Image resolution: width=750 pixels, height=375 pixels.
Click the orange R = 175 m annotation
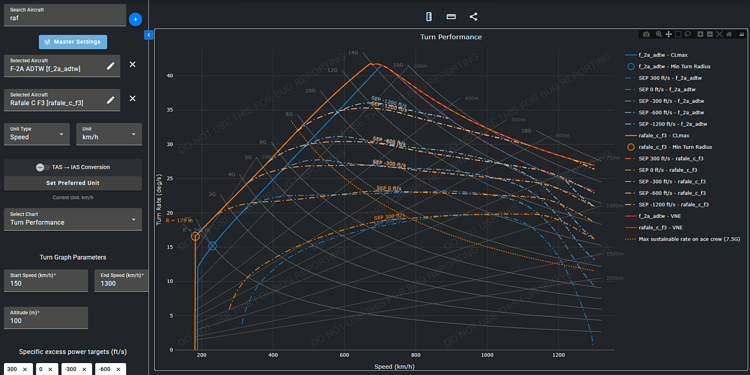[179, 221]
